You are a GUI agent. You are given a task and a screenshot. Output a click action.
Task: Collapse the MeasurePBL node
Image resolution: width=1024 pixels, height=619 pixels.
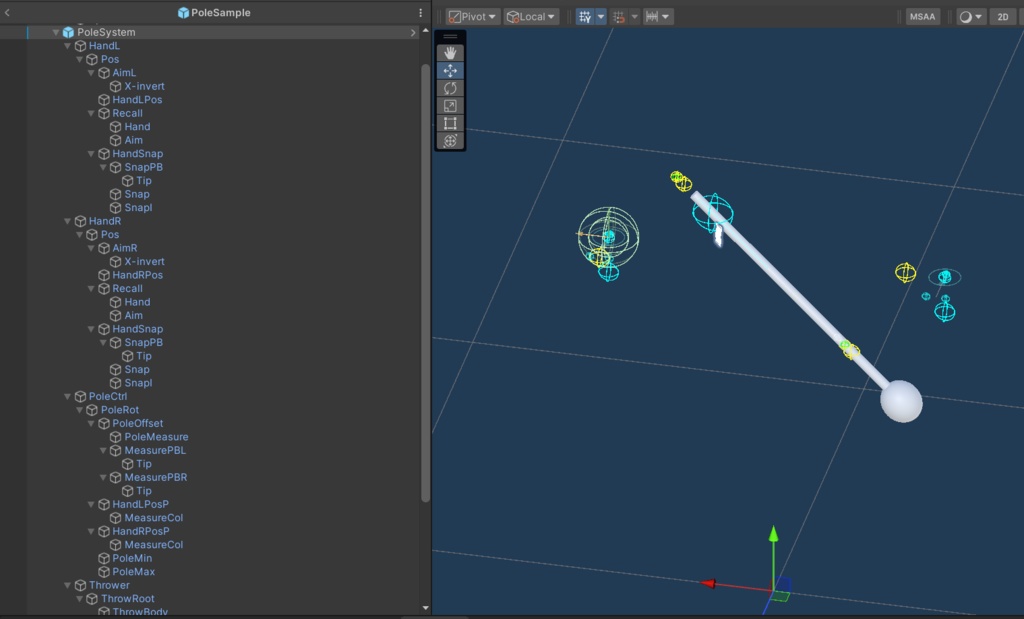coord(103,451)
